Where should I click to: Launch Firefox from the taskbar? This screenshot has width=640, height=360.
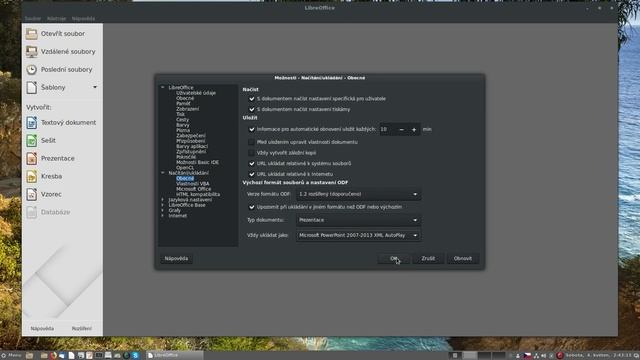pyautogui.click(x=53, y=356)
